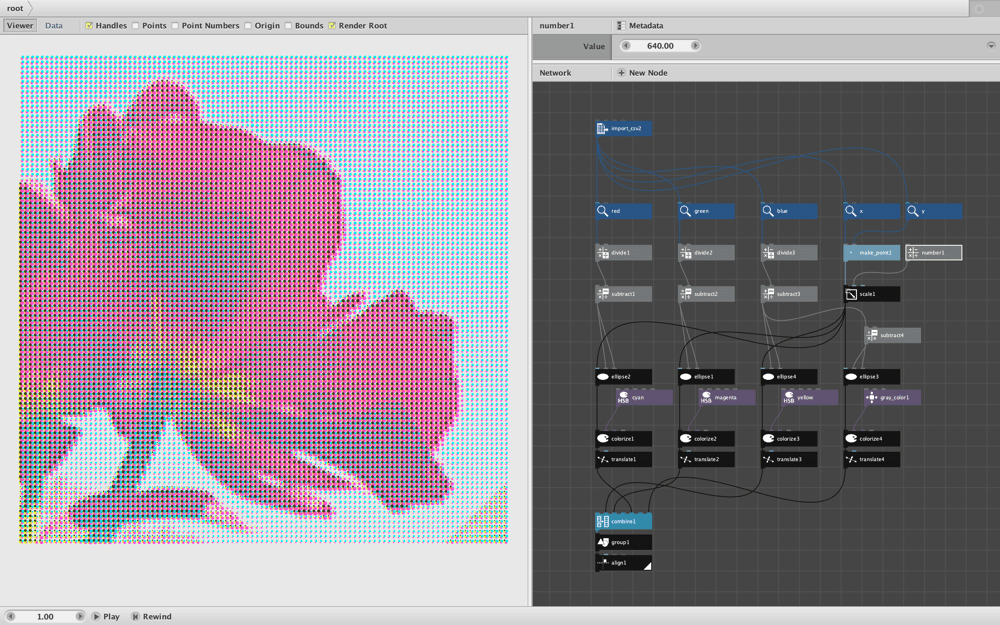Select the colorize1 node
Image resolution: width=1000 pixels, height=625 pixels.
coord(624,439)
